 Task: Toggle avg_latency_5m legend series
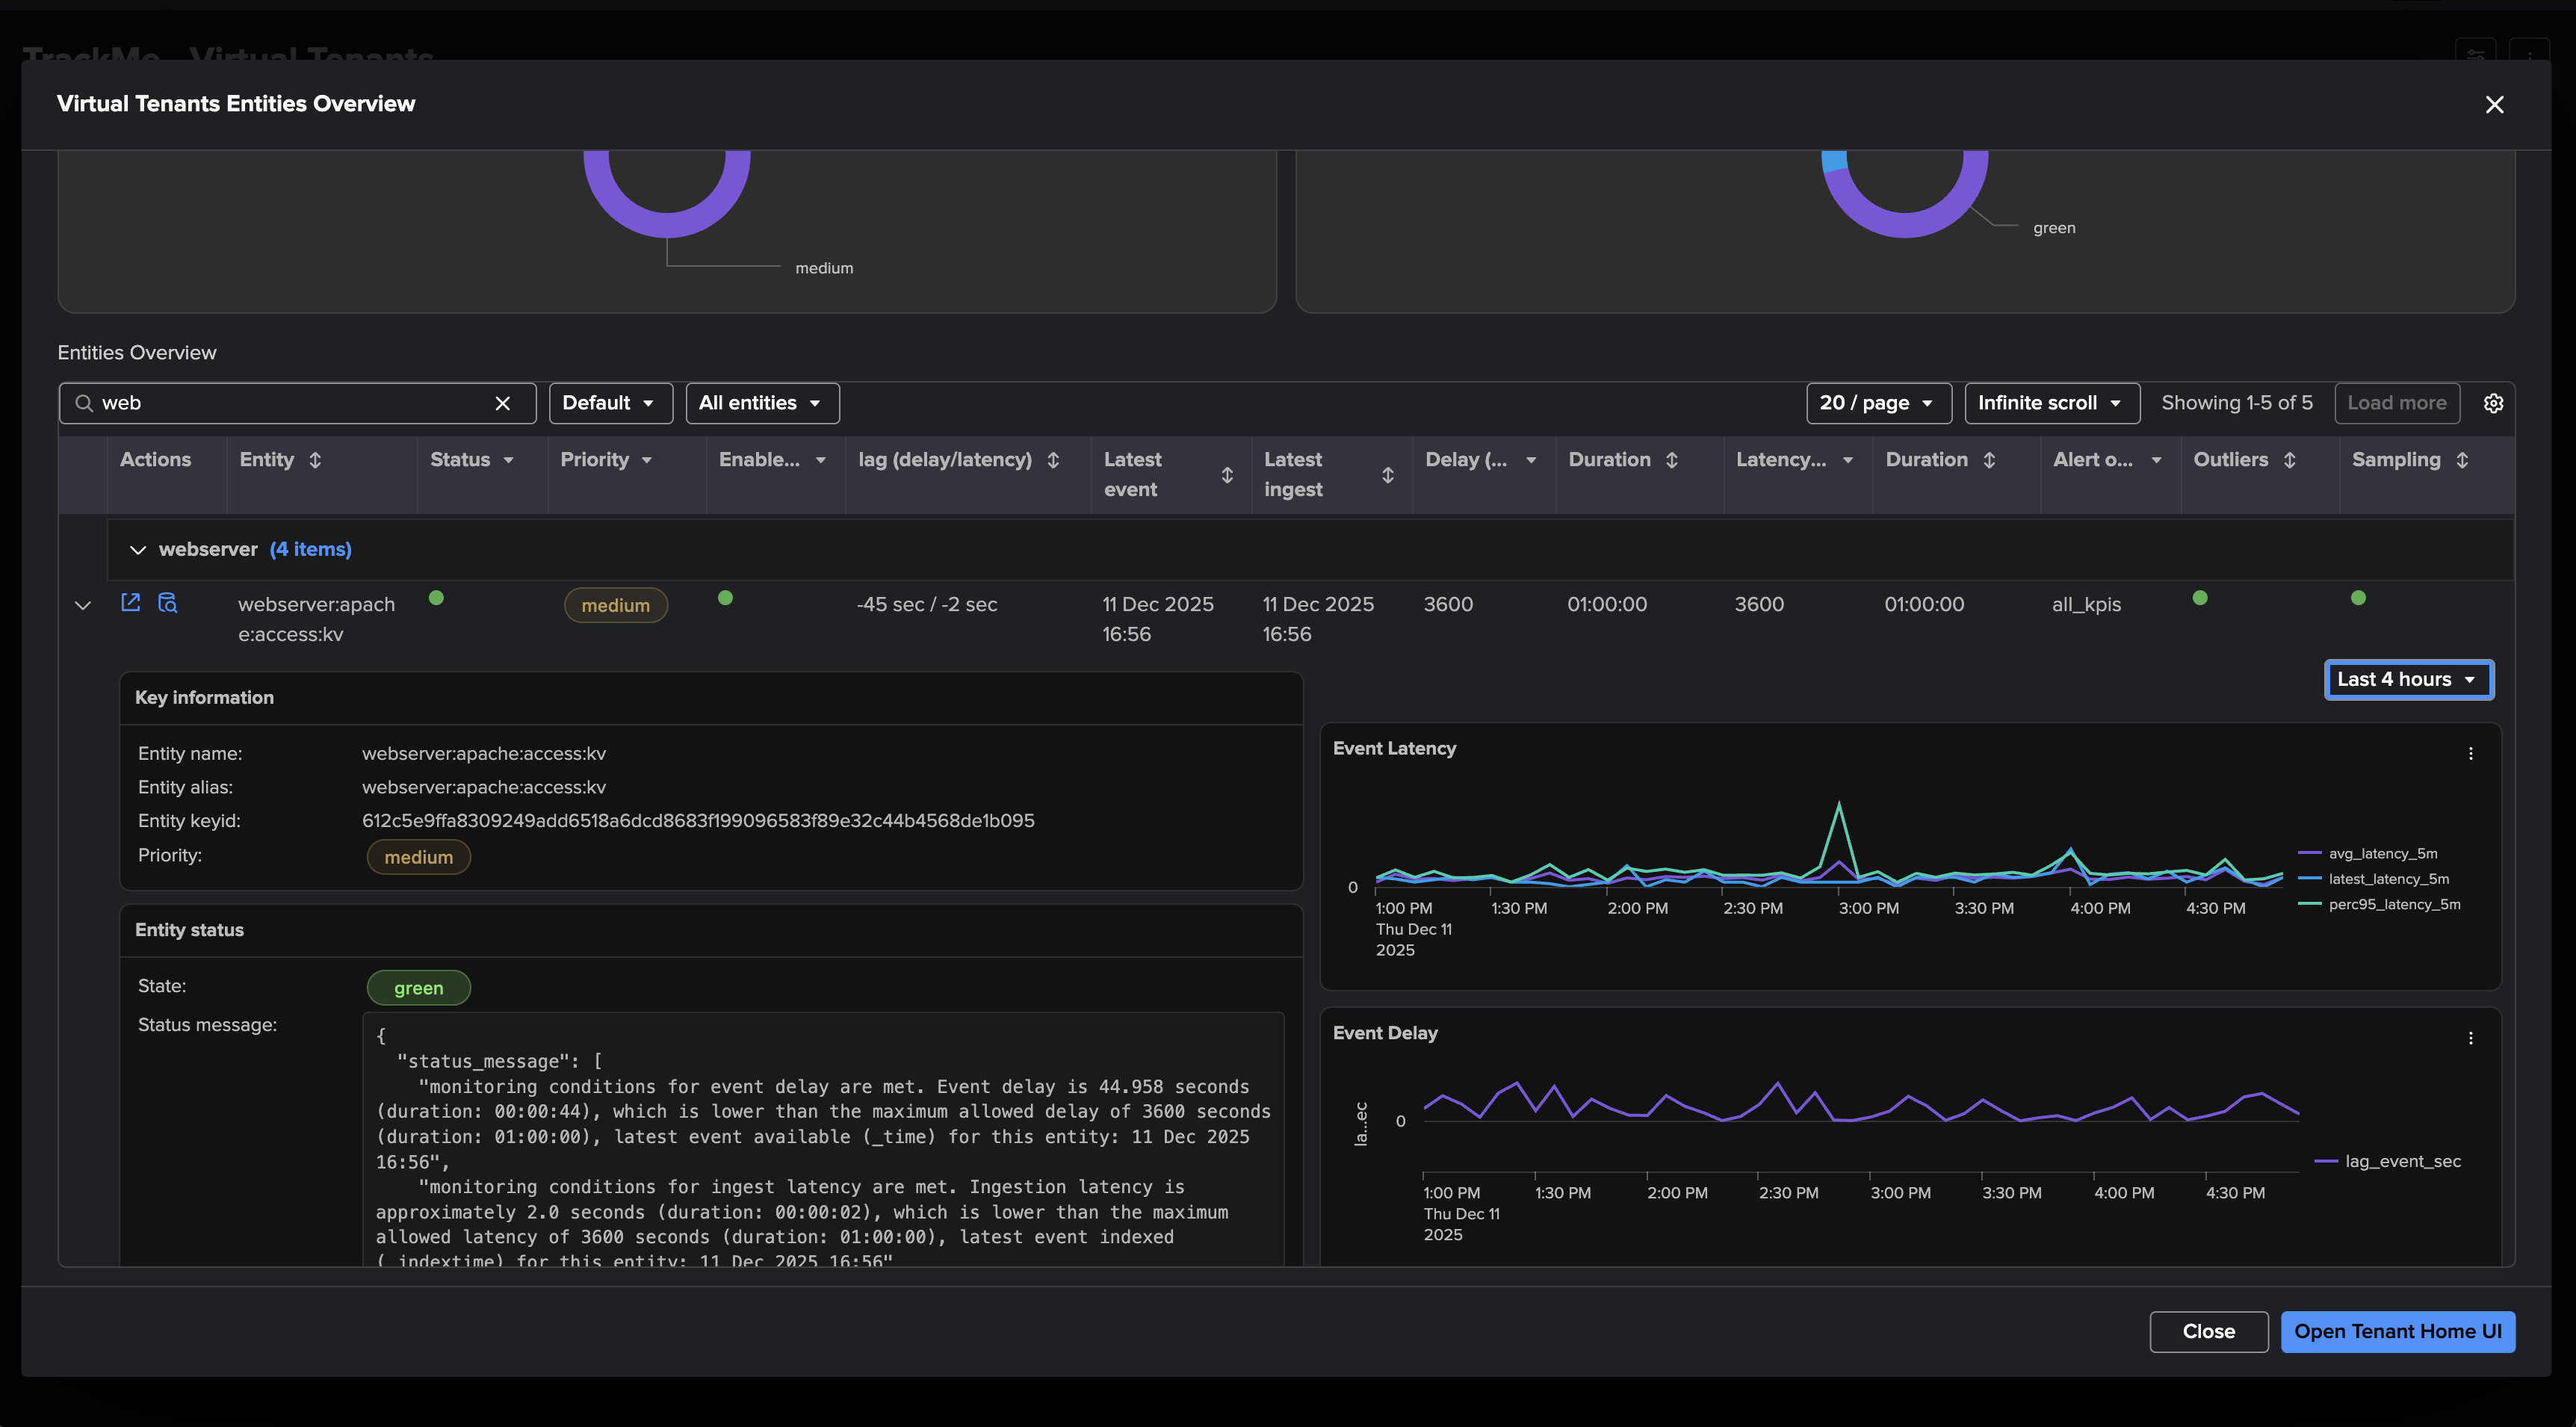[2382, 853]
